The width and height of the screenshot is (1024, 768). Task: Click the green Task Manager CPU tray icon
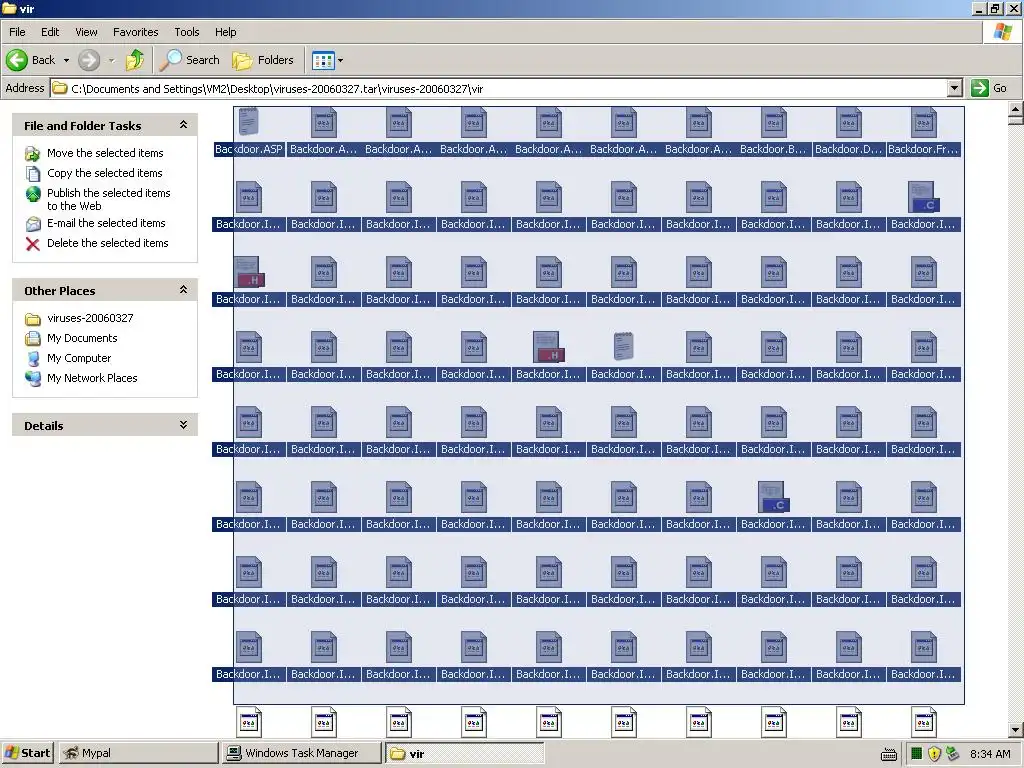(x=916, y=754)
